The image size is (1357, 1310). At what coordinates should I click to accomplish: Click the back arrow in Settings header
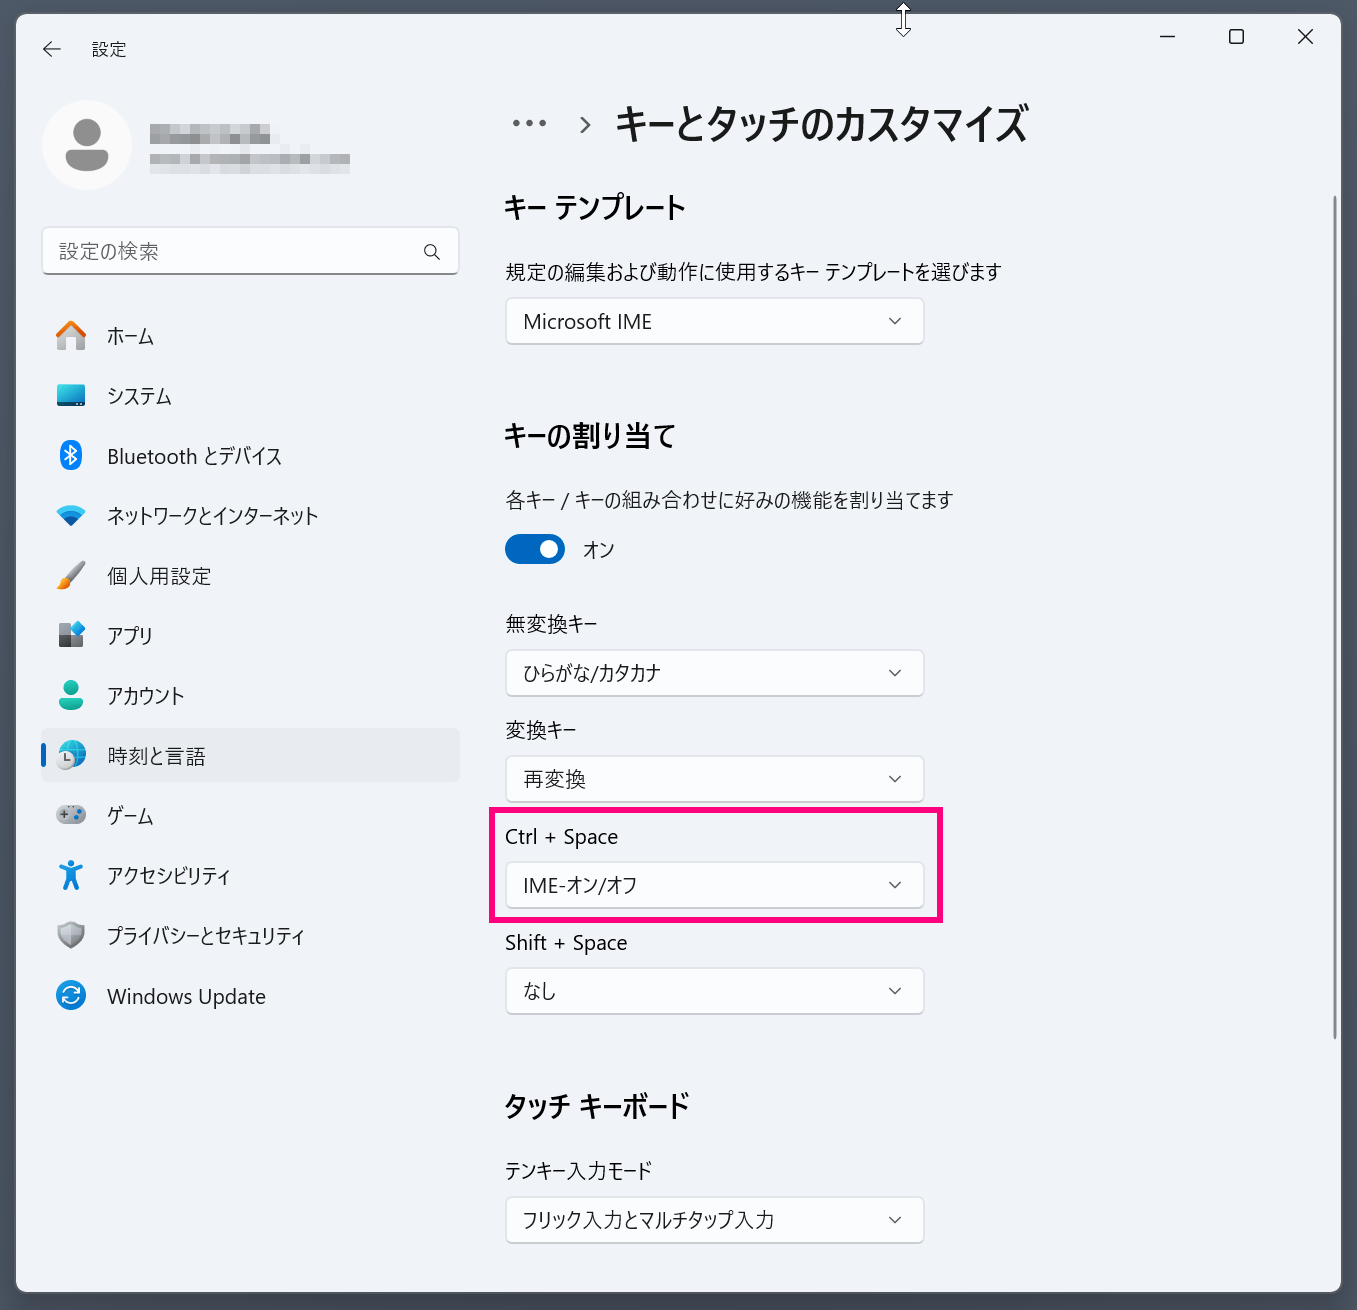tap(52, 49)
